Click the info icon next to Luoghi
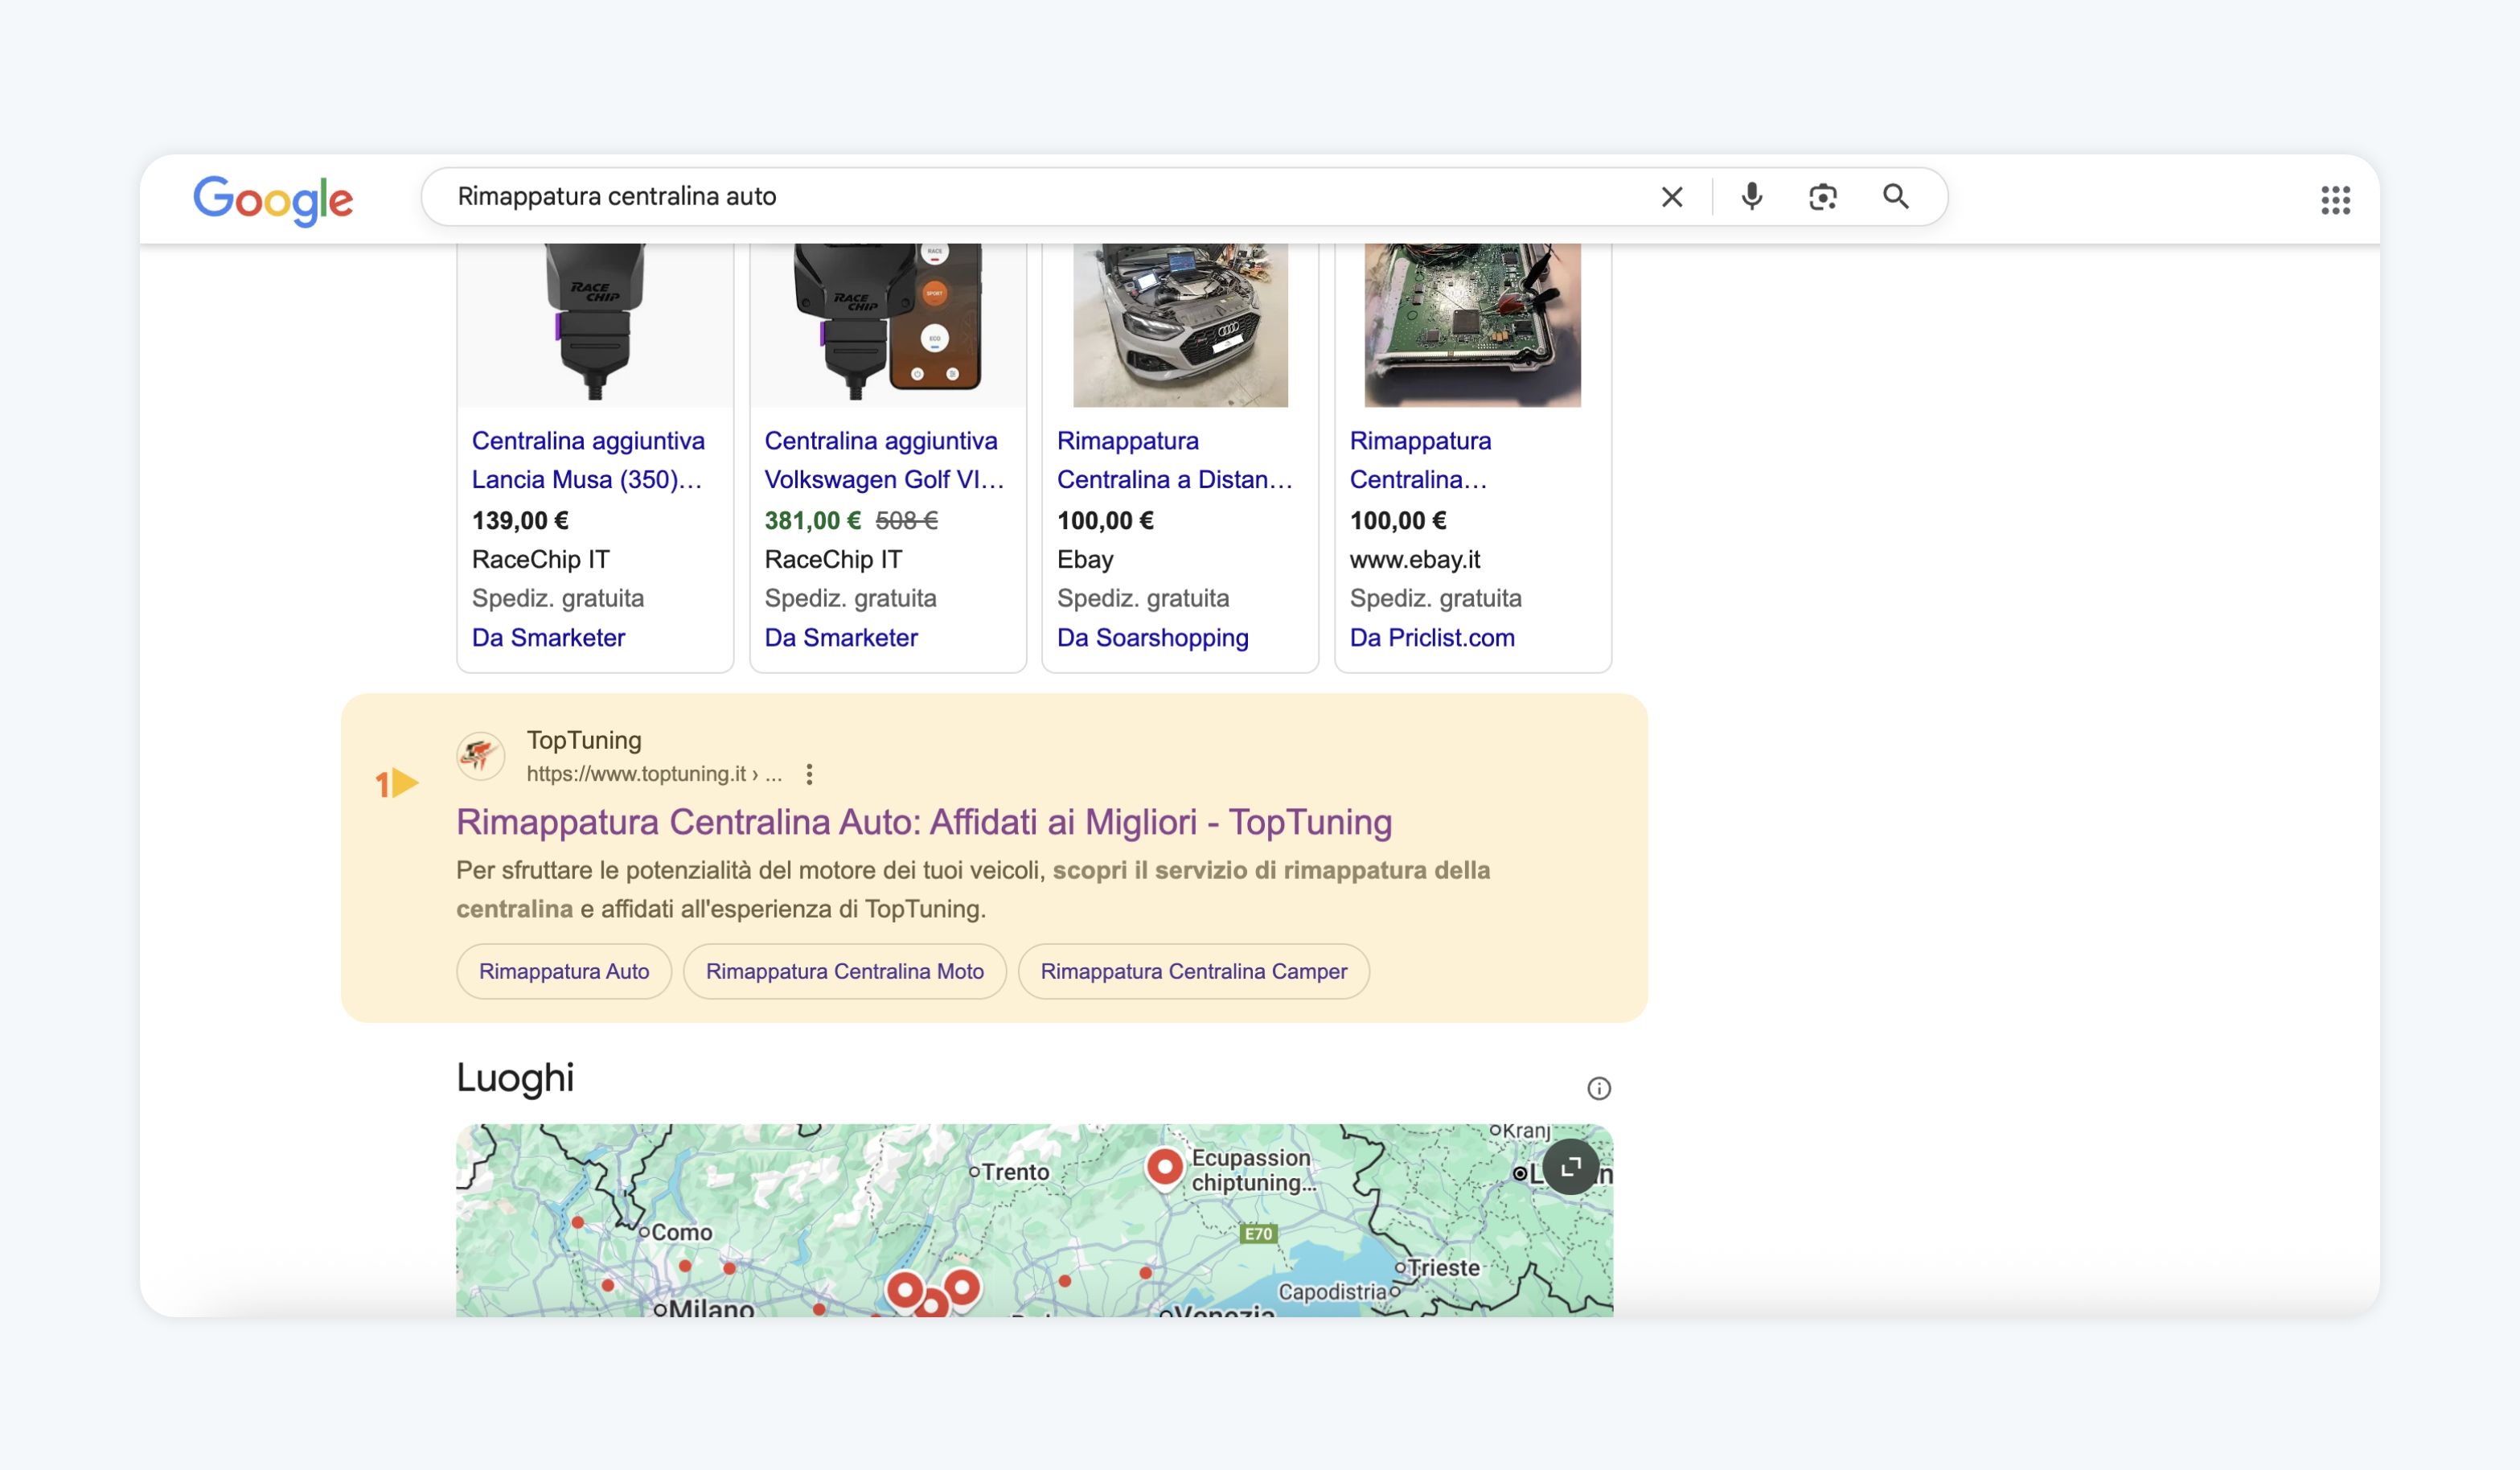The width and height of the screenshot is (2520, 1470). pyautogui.click(x=1598, y=1088)
